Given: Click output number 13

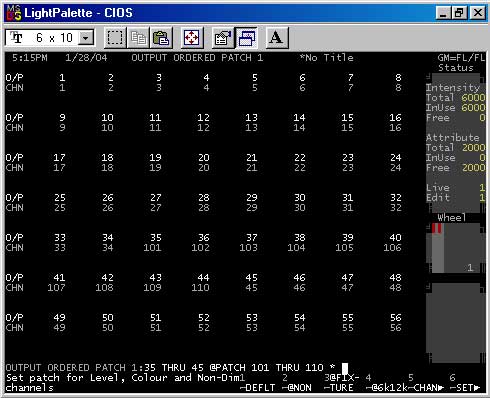Looking at the screenshot, I should pos(251,118).
